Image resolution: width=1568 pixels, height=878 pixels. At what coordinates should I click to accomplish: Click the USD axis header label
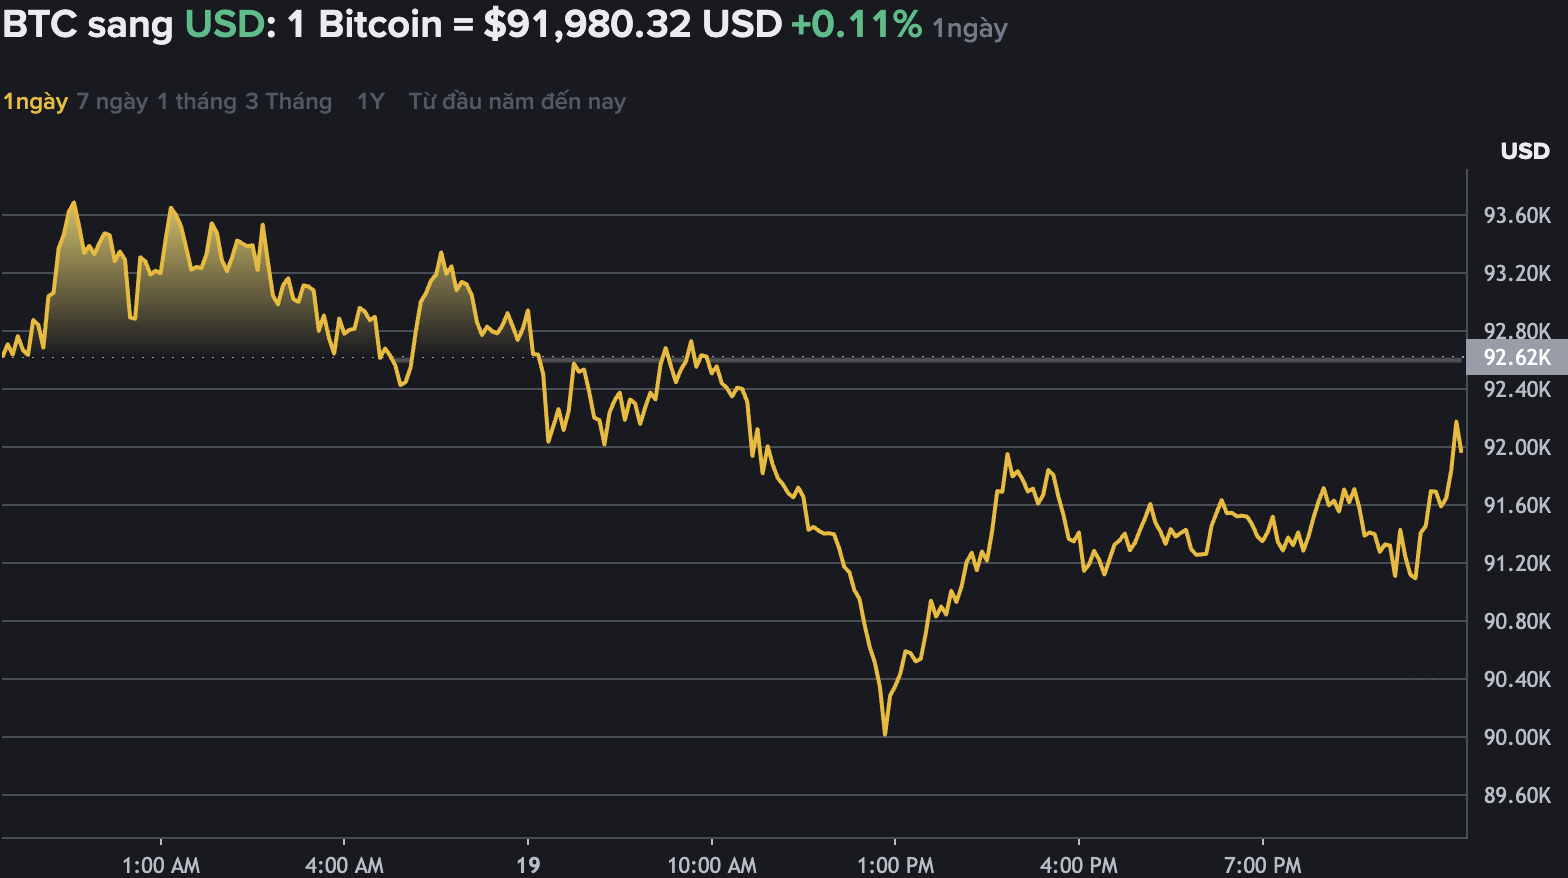1525,151
